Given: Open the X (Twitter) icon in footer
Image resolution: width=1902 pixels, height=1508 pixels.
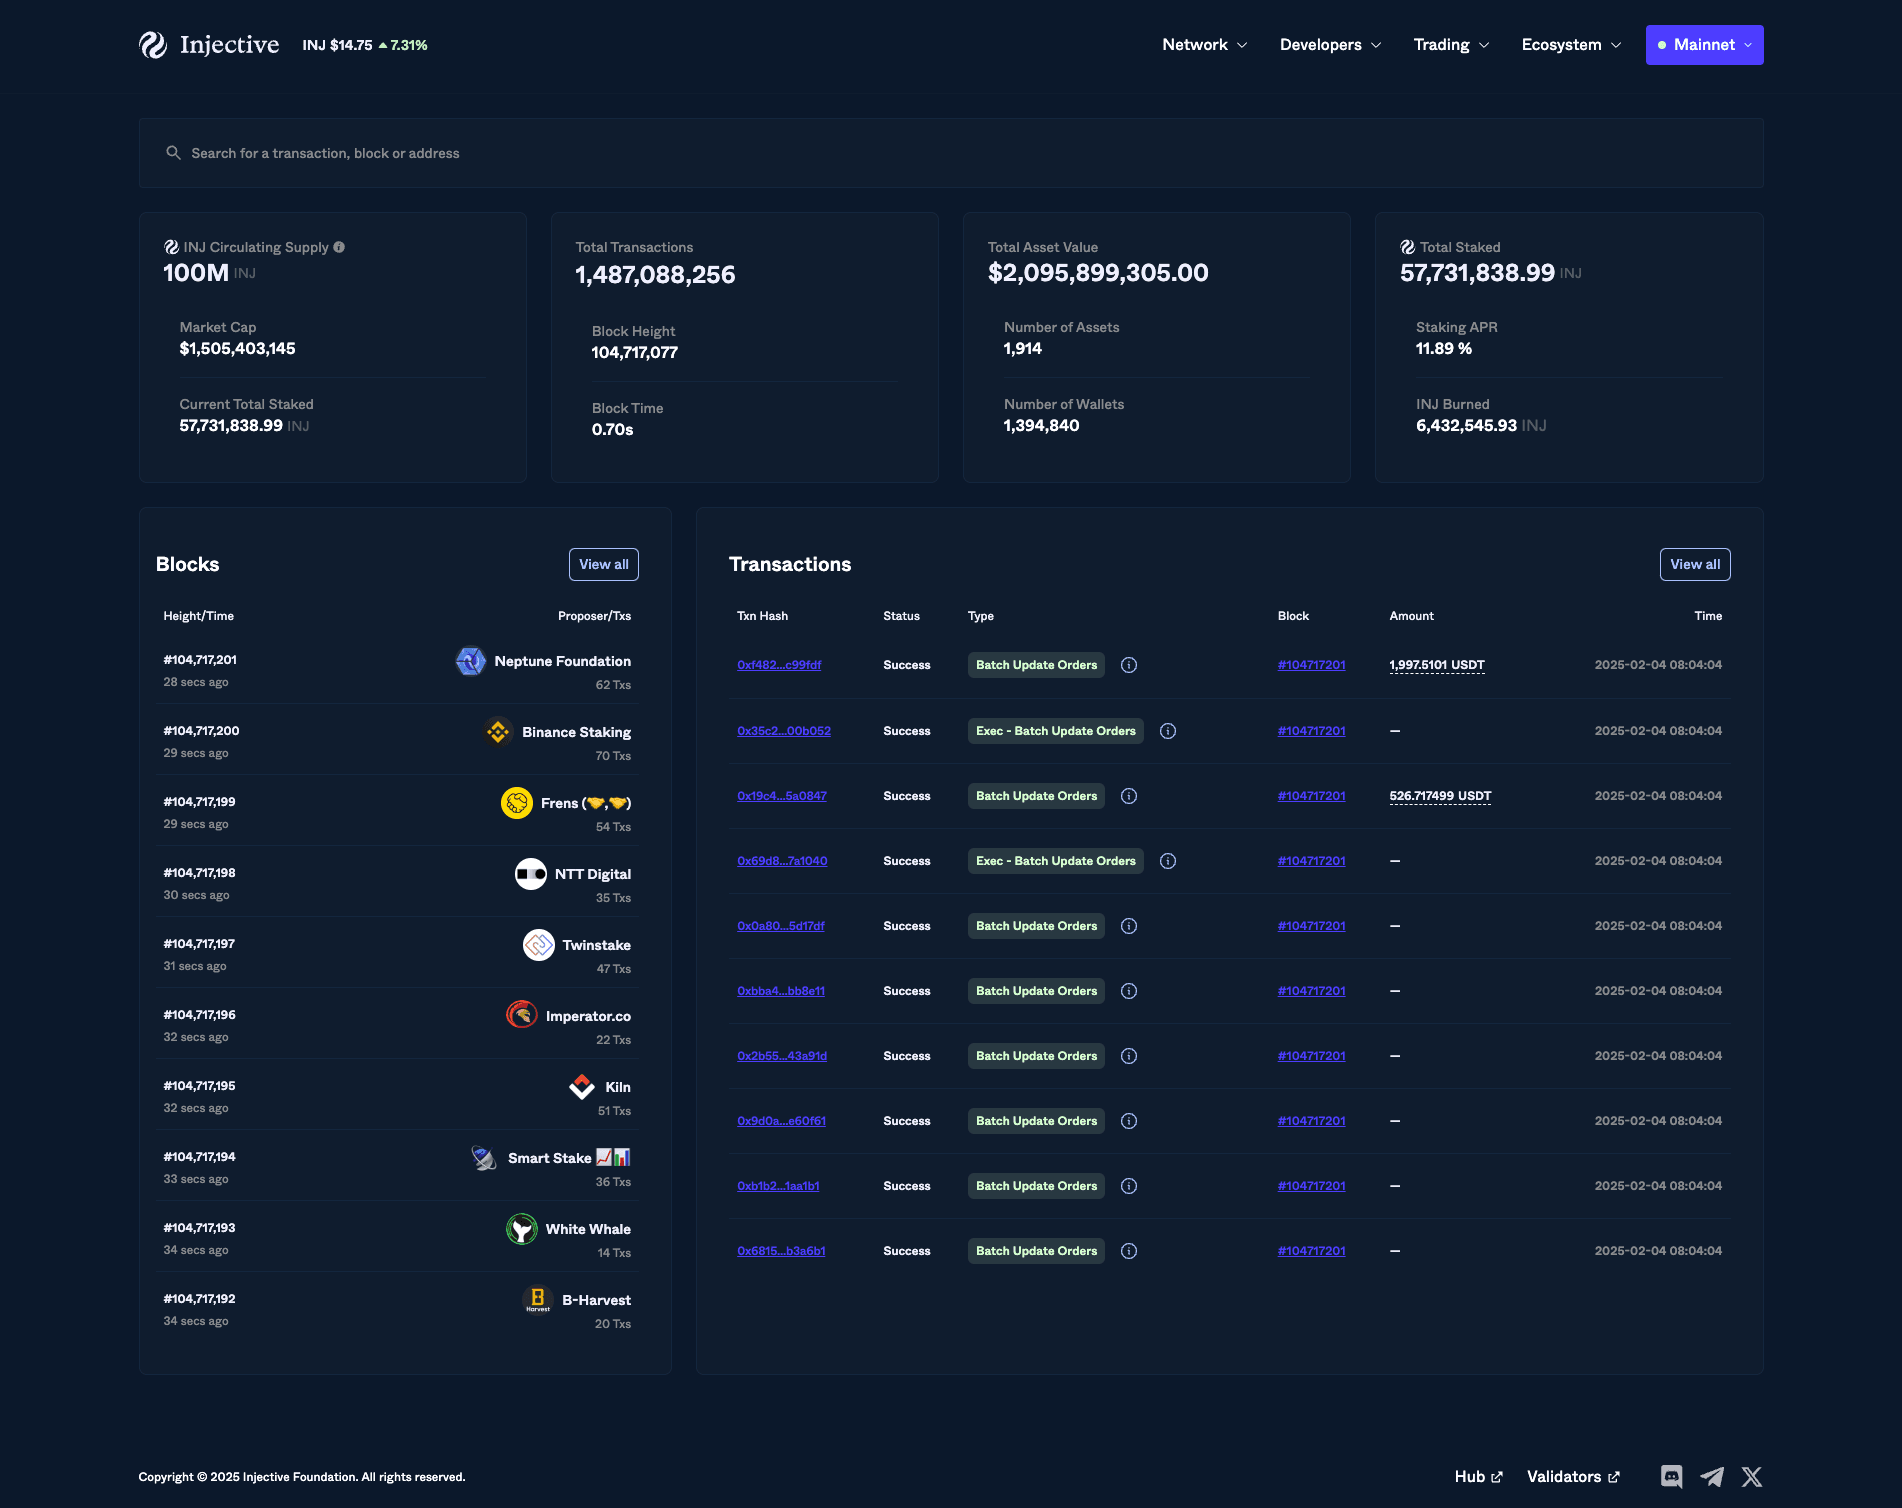Looking at the screenshot, I should 1752,1477.
